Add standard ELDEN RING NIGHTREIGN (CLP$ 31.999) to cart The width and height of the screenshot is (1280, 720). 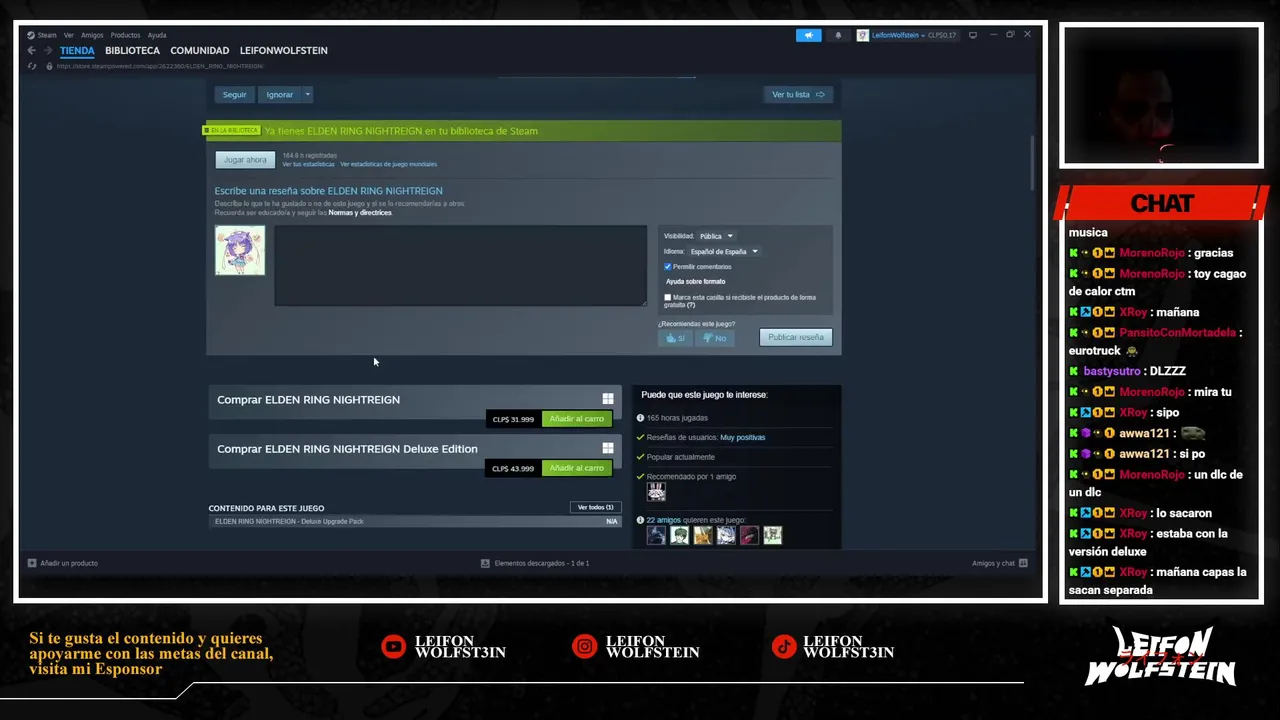click(577, 419)
